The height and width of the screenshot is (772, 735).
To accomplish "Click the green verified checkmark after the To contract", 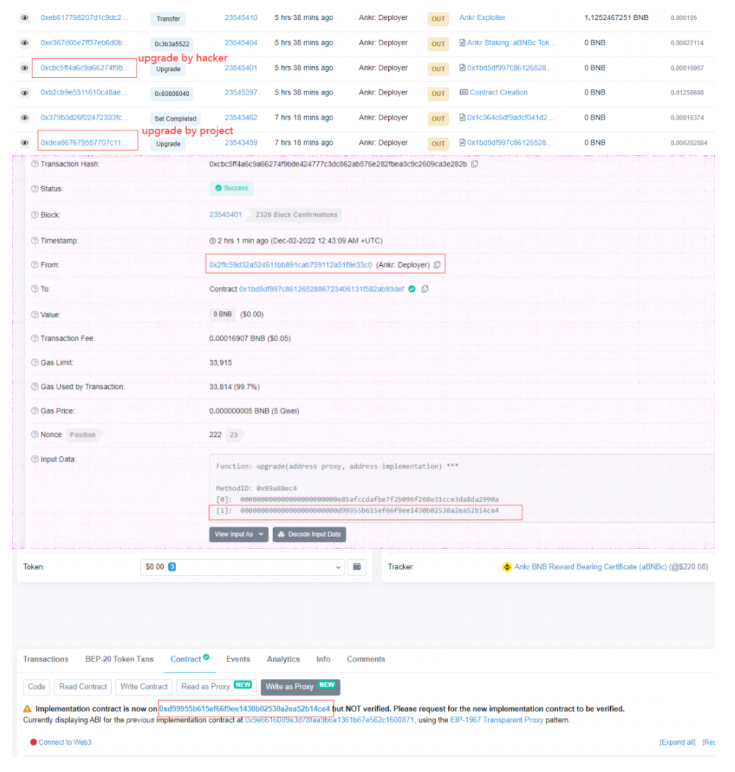I will point(412,289).
